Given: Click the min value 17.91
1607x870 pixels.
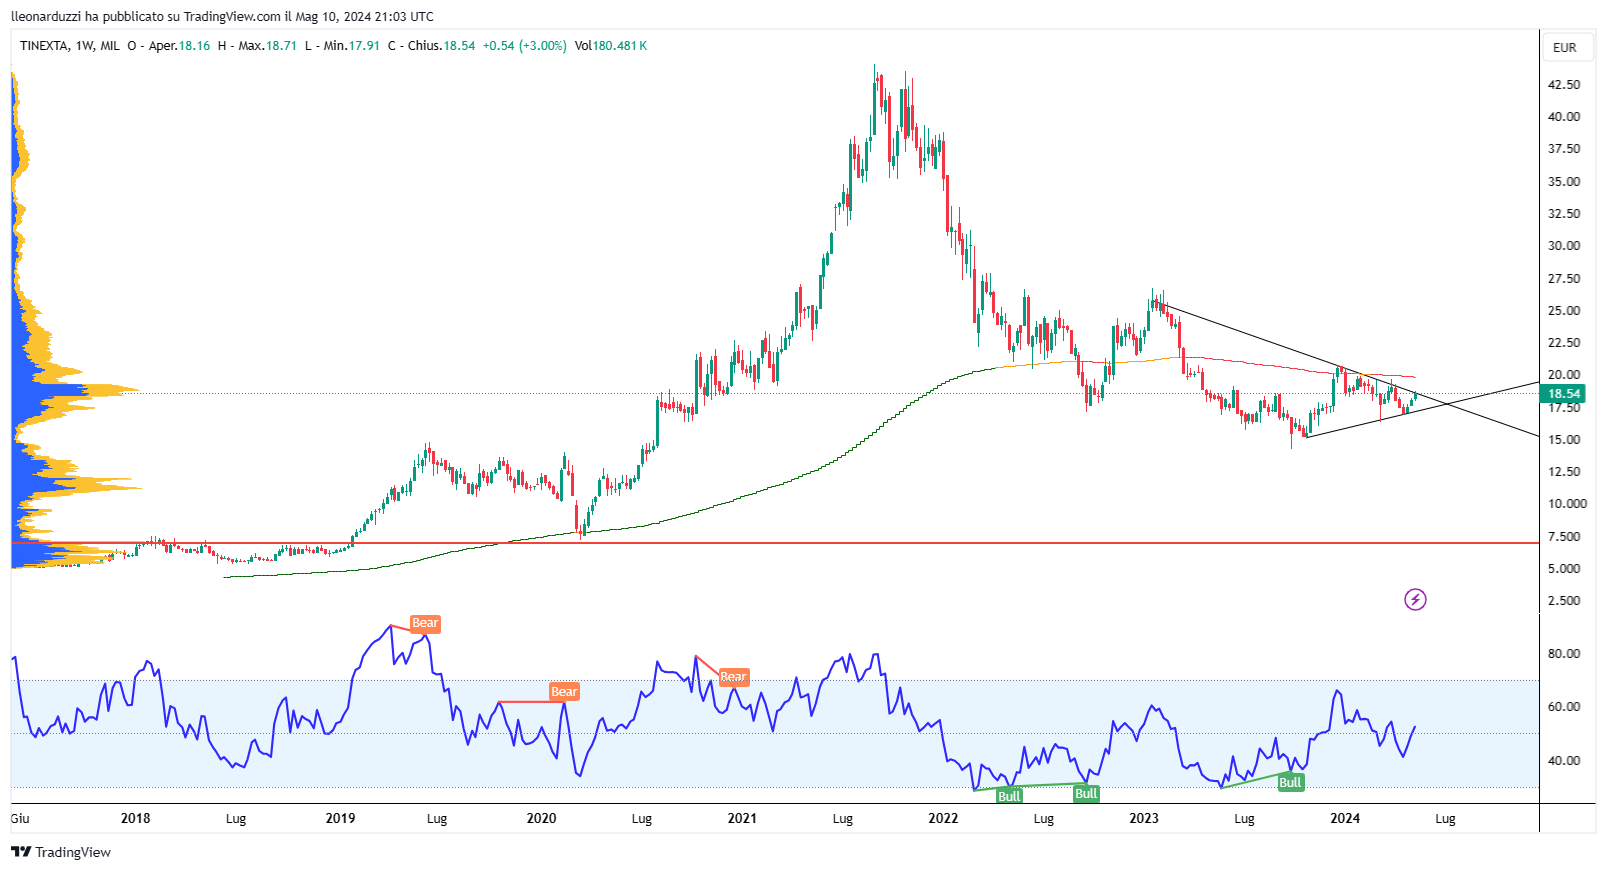Looking at the screenshot, I should [x=364, y=46].
